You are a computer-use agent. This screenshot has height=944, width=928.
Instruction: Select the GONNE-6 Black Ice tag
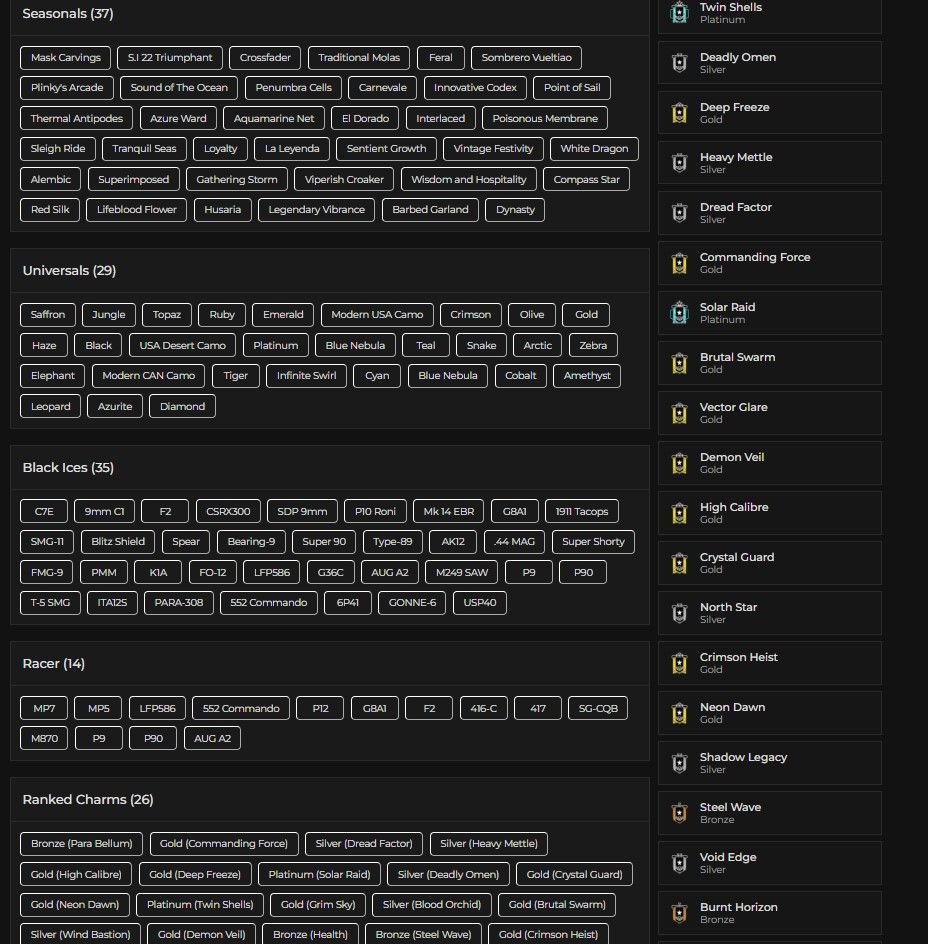(x=412, y=602)
